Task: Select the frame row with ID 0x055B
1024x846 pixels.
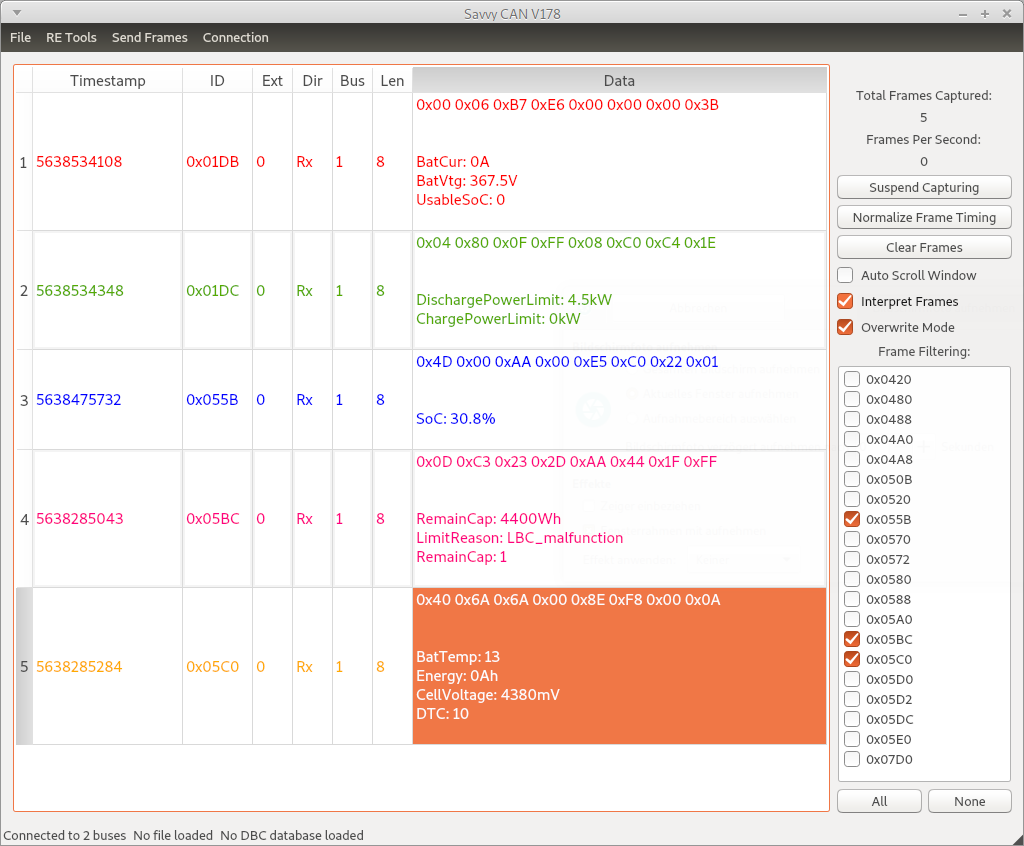Action: (212, 400)
